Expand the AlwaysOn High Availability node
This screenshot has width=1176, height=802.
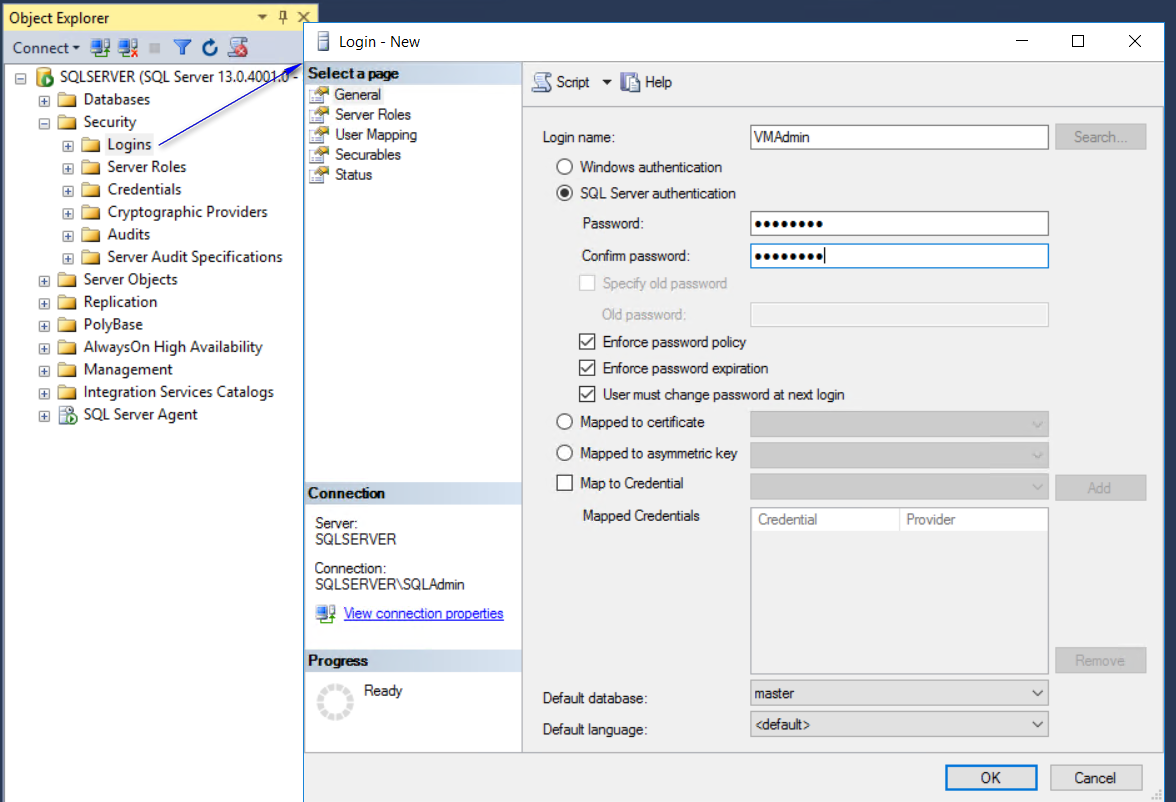coord(44,348)
